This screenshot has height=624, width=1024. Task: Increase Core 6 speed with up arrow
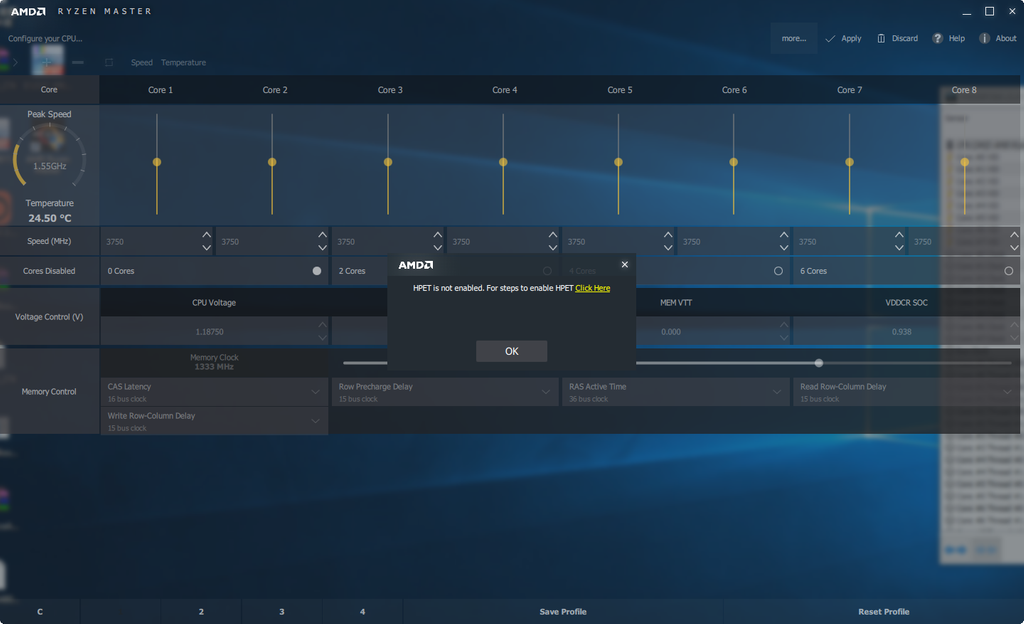click(784, 234)
